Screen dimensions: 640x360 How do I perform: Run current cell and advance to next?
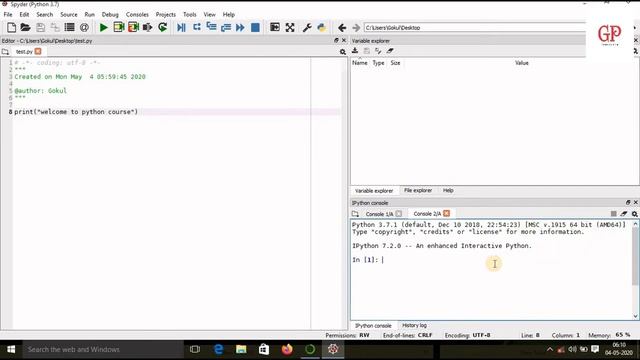(x=133, y=27)
